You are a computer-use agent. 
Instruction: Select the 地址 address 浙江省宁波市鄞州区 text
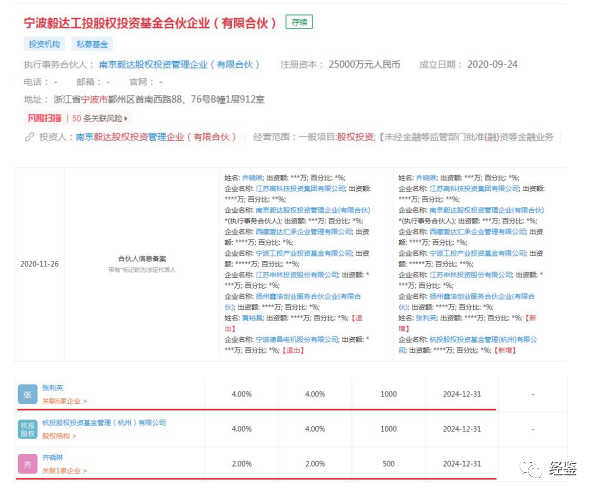click(159, 99)
